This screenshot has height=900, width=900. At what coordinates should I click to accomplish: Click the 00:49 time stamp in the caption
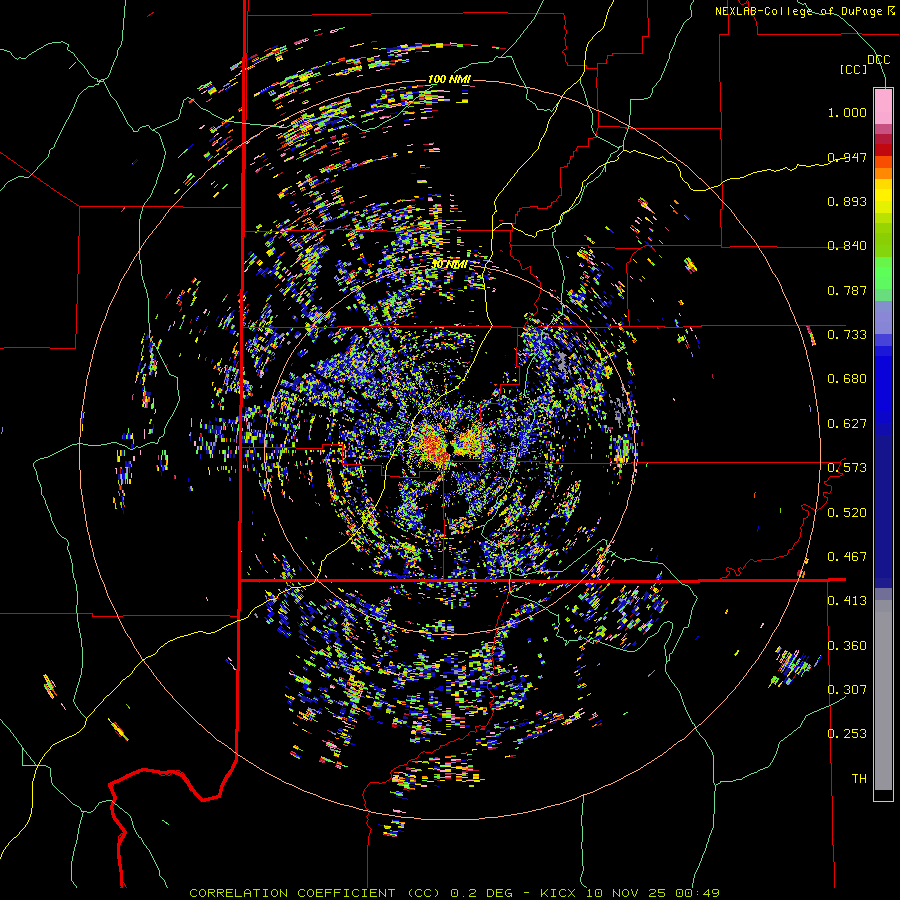(697, 893)
